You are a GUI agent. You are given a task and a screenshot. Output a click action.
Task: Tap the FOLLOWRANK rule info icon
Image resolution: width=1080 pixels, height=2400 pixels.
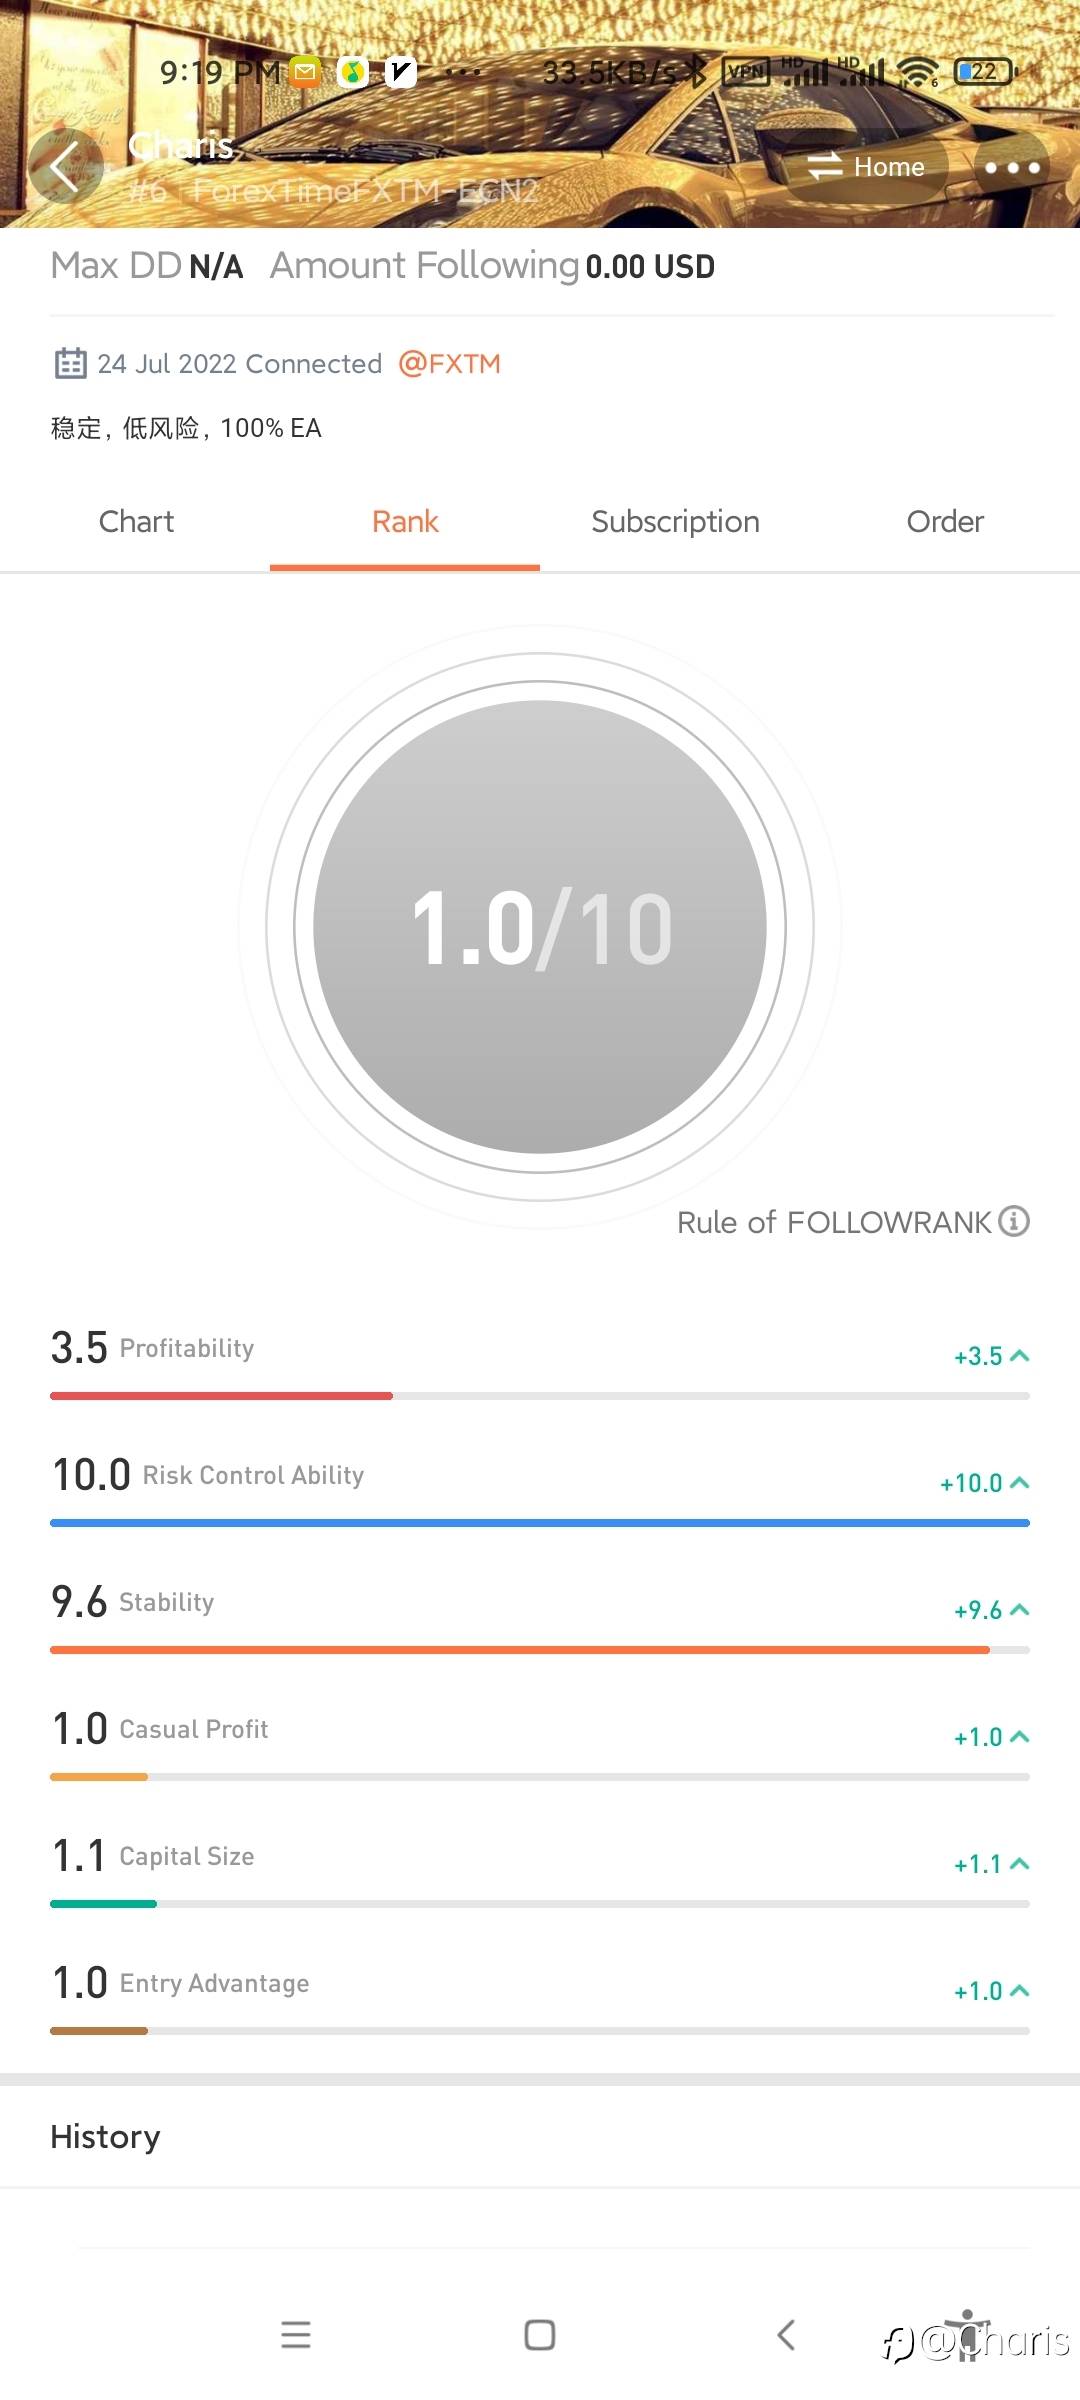pos(1014,1221)
